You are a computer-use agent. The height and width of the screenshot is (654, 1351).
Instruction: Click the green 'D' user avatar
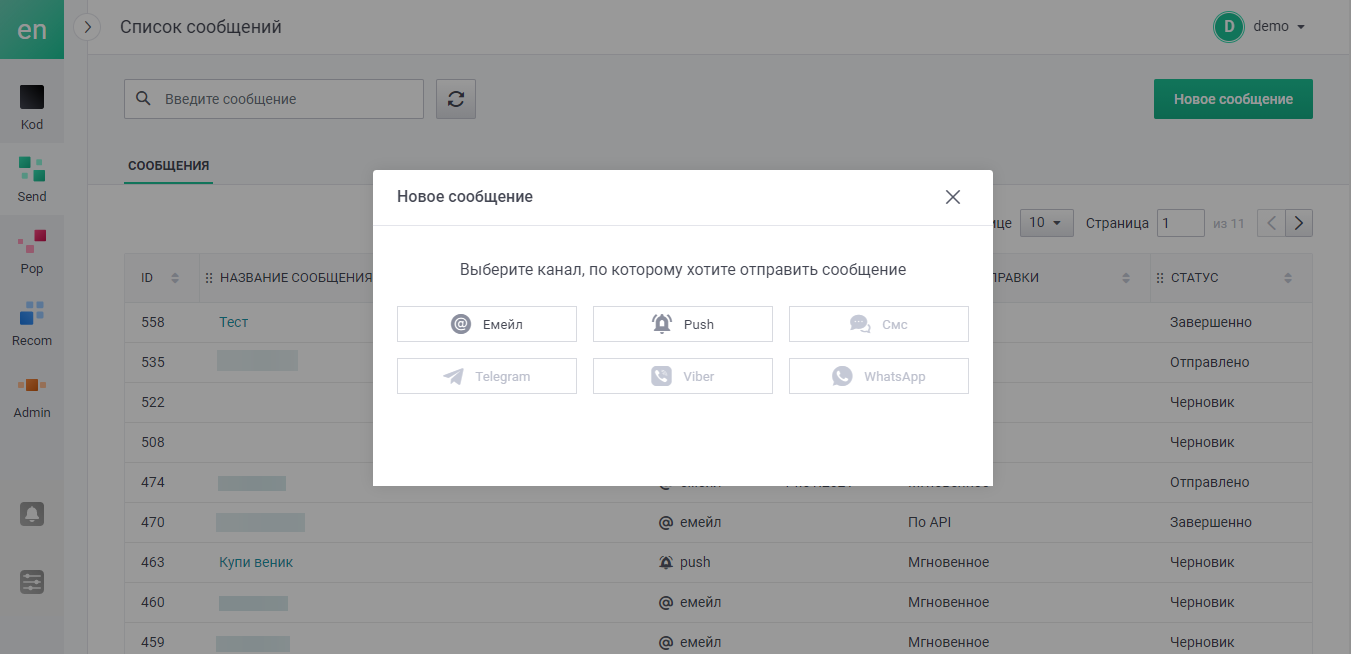(1229, 27)
